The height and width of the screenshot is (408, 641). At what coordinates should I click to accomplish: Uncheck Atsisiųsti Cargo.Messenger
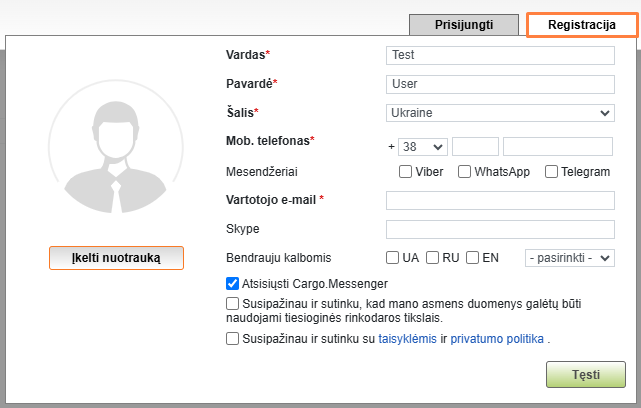233,283
